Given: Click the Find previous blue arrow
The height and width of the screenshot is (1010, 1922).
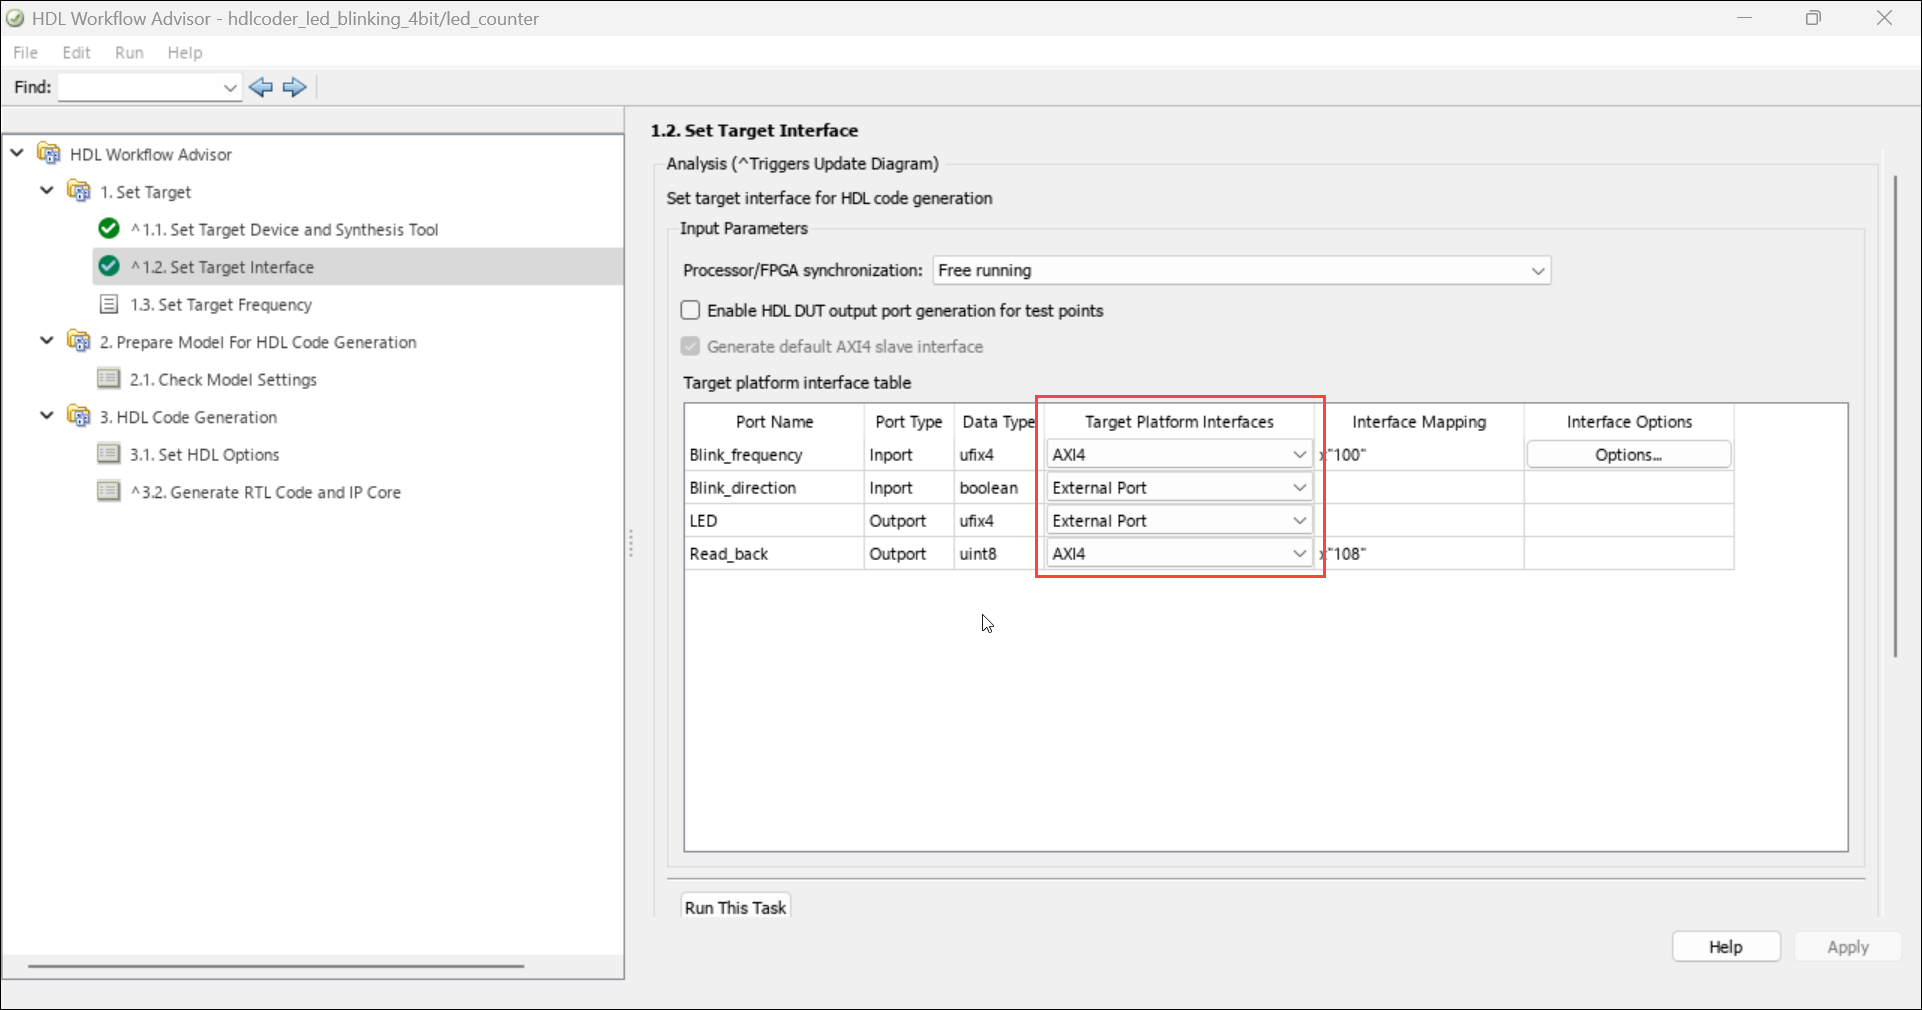Looking at the screenshot, I should tap(261, 88).
